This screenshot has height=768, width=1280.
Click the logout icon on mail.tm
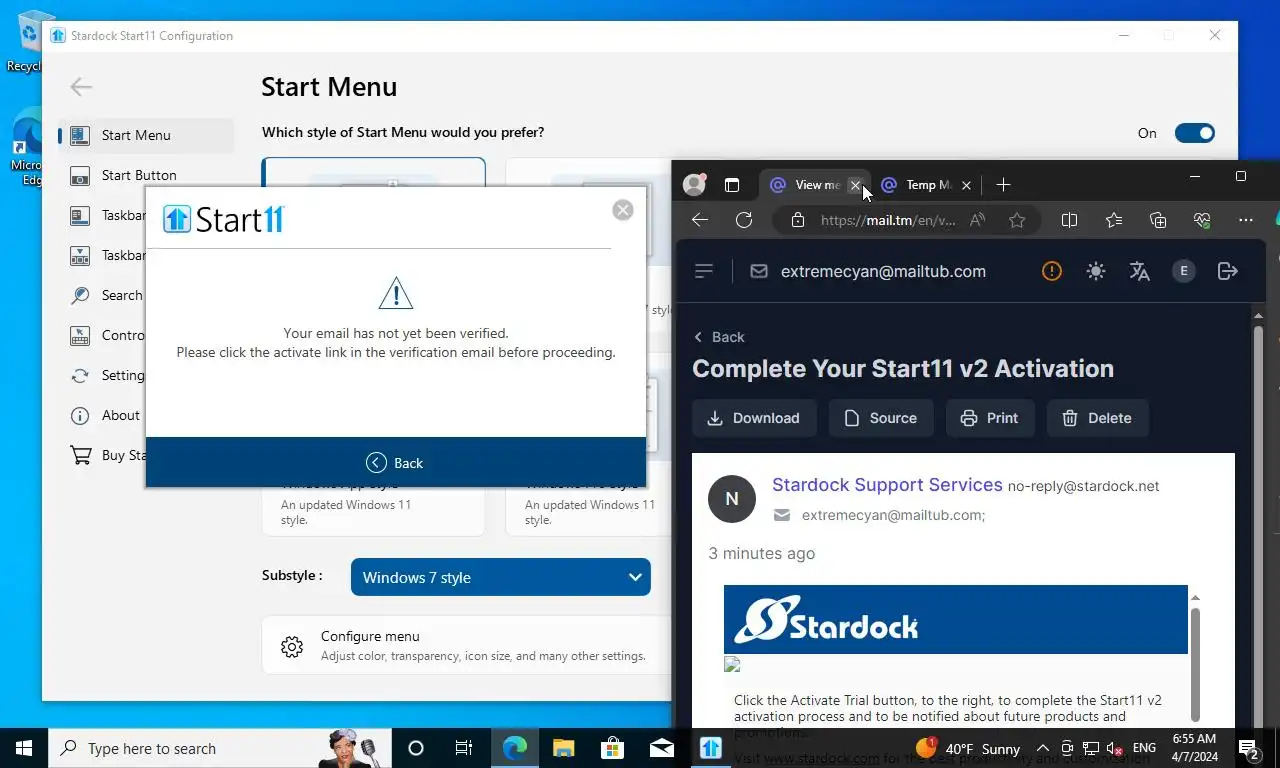pyautogui.click(x=1228, y=271)
